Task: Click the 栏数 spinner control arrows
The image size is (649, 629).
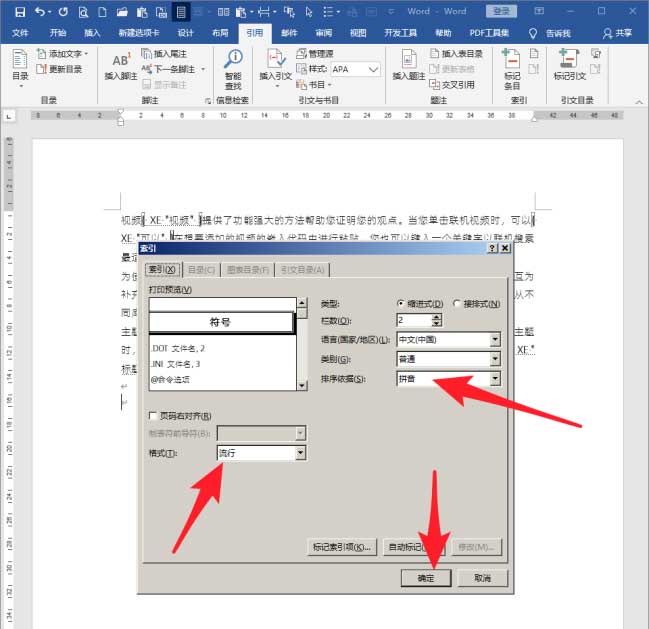Action: [435, 321]
